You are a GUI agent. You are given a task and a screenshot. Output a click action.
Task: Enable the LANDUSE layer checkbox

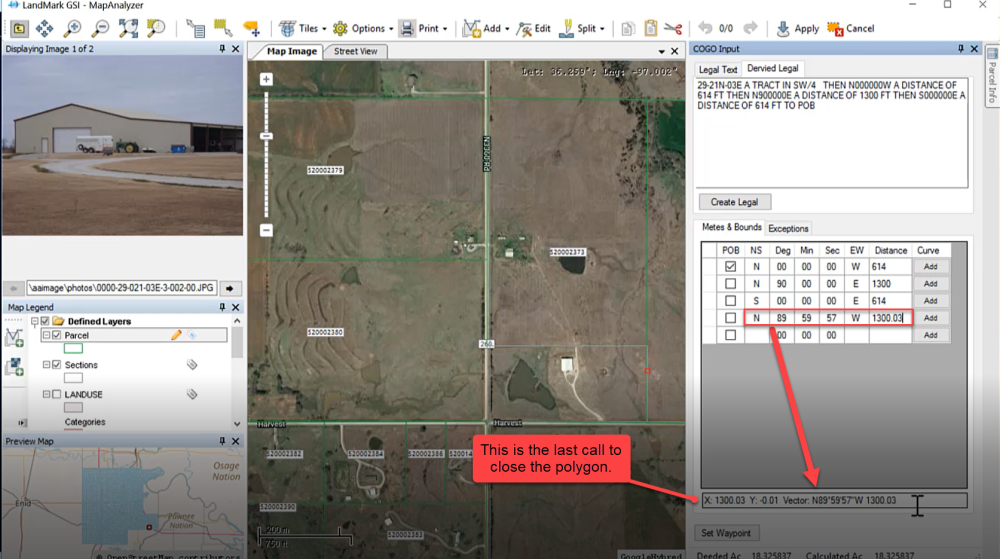(x=57, y=395)
